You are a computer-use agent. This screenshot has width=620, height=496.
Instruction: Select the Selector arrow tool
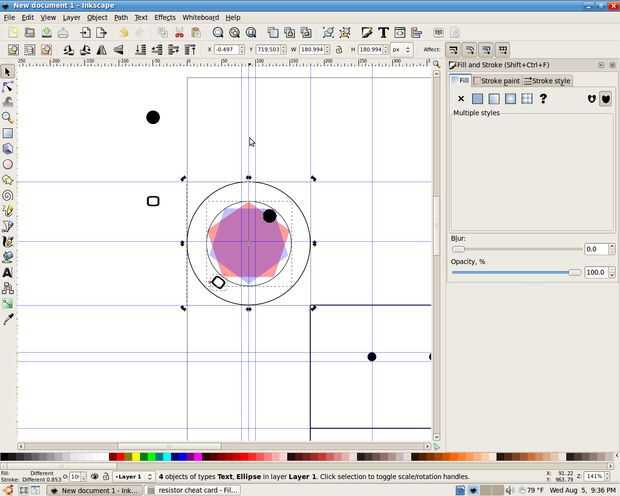point(8,72)
